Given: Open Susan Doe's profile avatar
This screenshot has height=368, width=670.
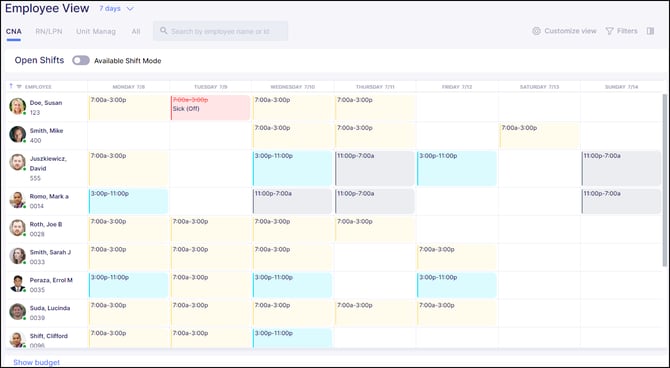Looking at the screenshot, I should [18, 106].
